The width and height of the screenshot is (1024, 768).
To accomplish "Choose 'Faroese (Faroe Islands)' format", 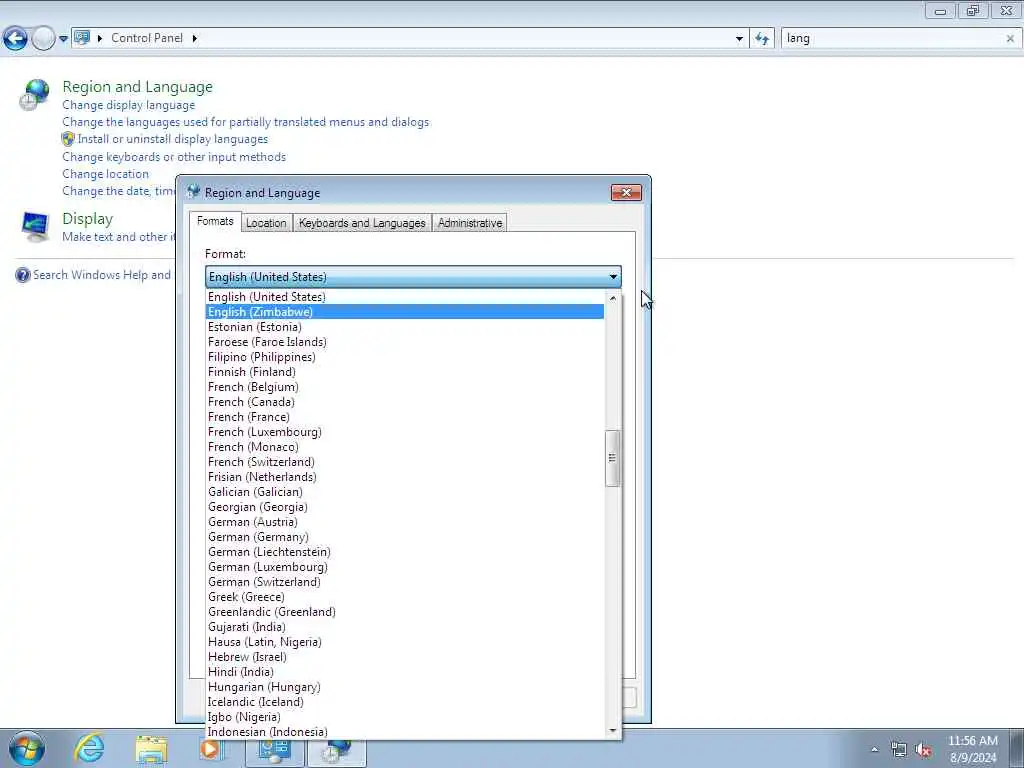I will [x=405, y=342].
